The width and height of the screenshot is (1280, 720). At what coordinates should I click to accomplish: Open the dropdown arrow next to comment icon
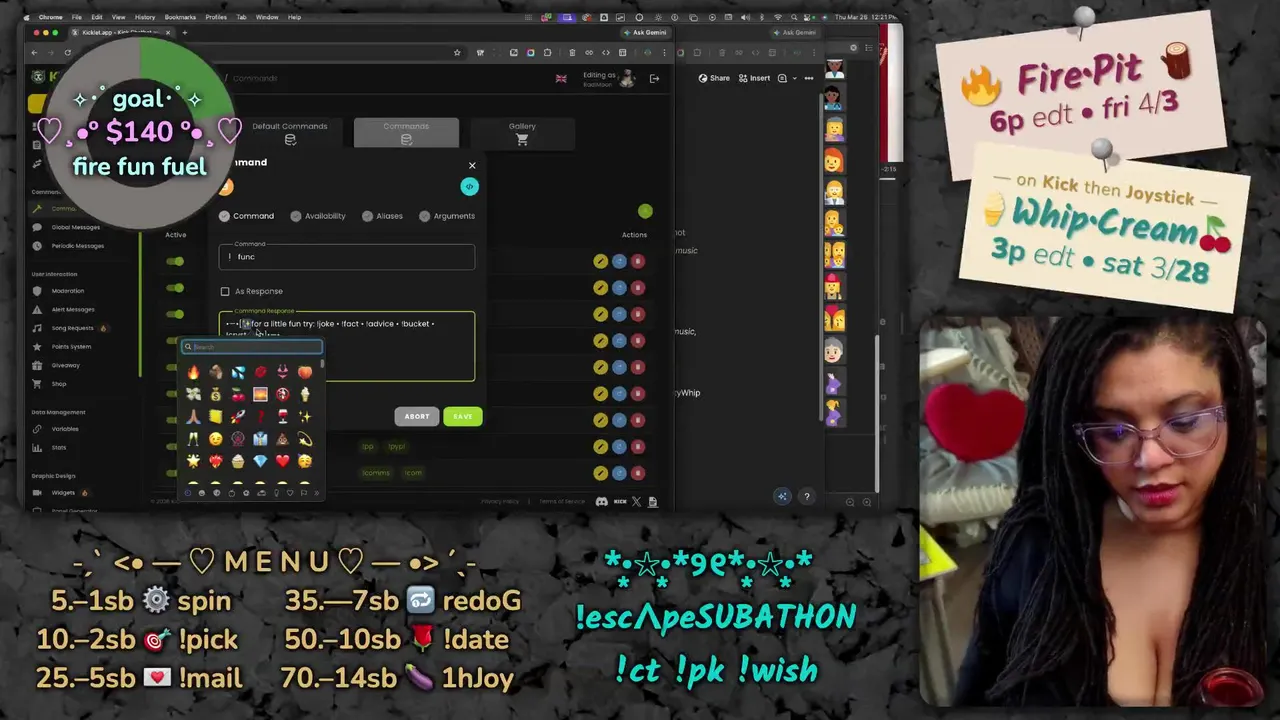pos(795,78)
